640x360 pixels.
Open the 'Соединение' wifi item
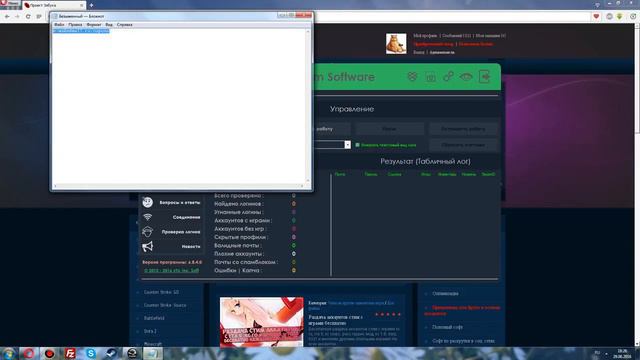[x=171, y=217]
